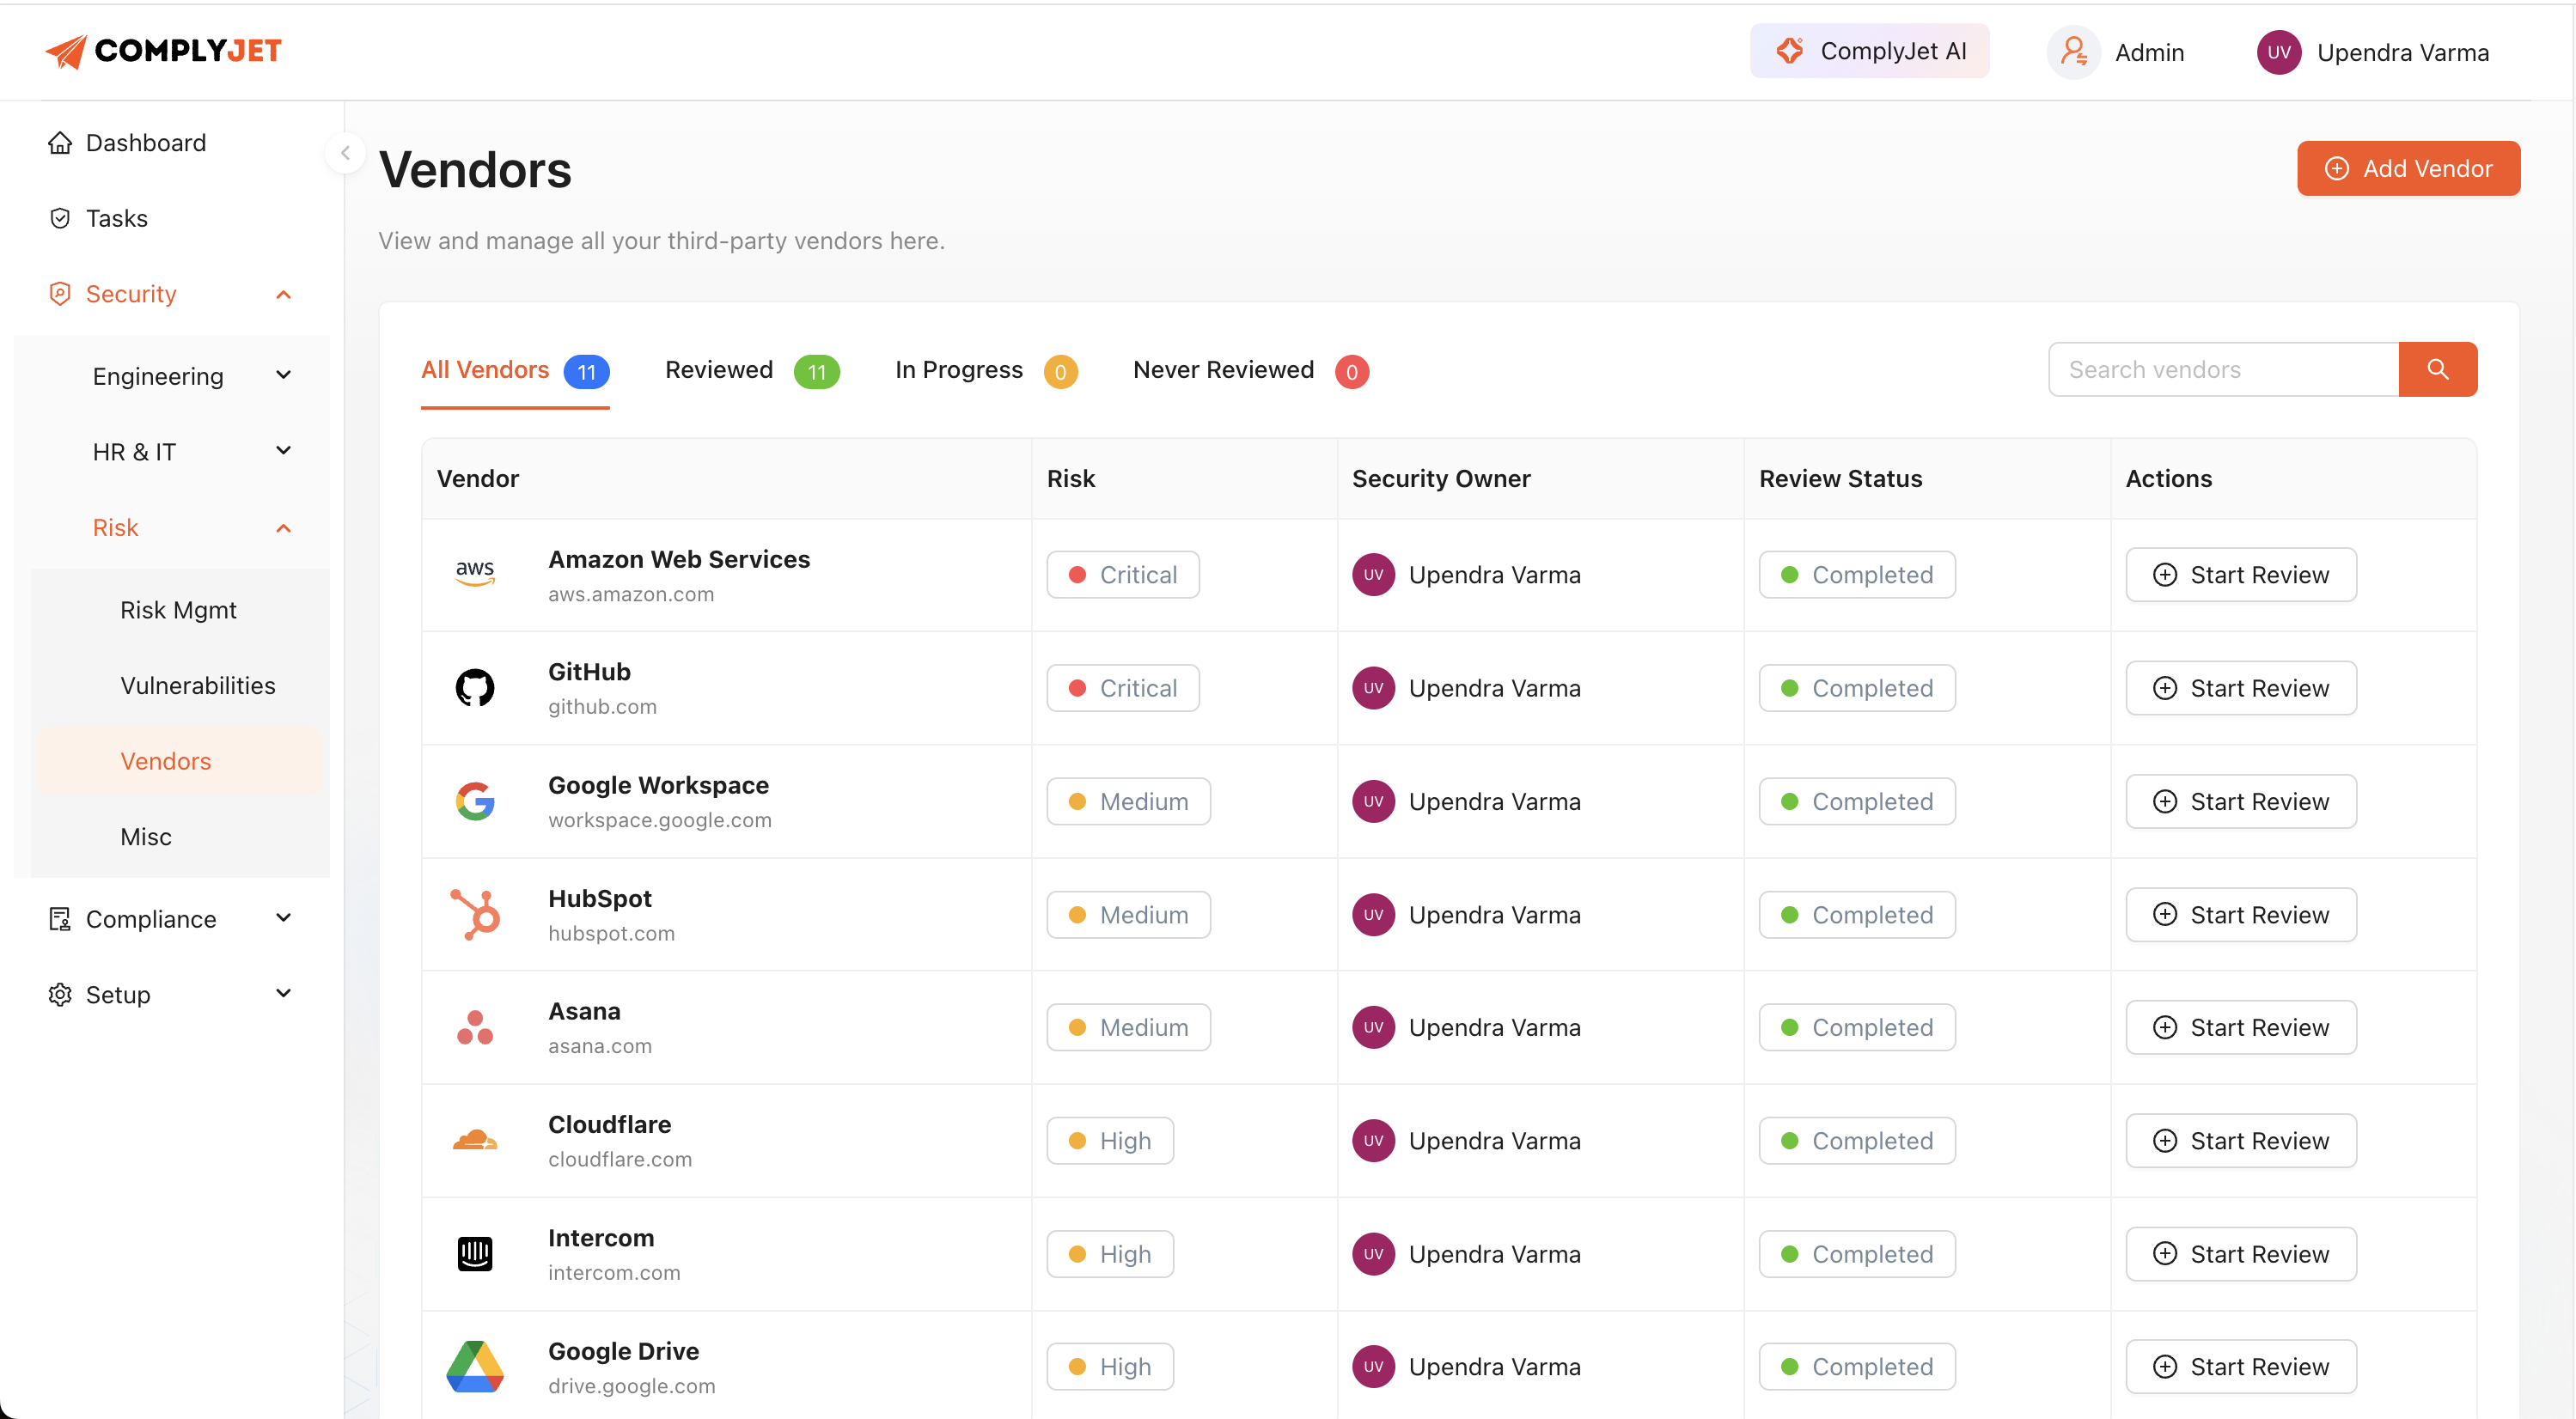Collapse the sidebar with the arrow icon

pos(345,153)
